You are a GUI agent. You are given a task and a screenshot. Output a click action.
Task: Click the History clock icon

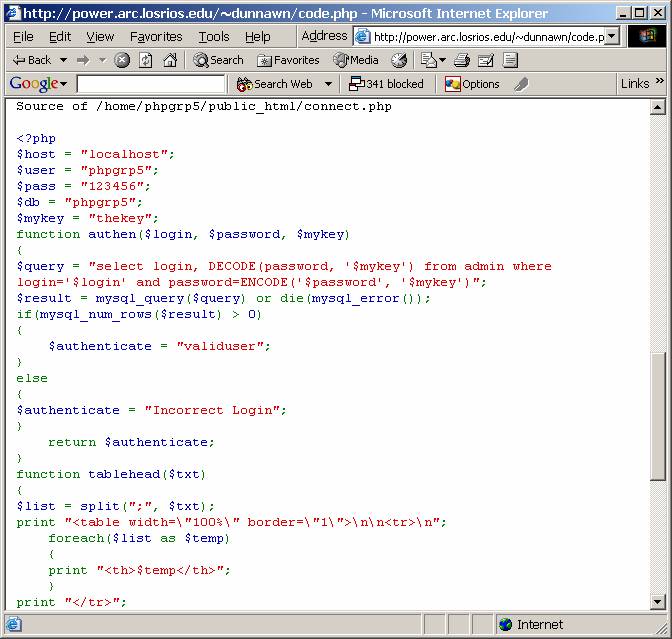(x=399, y=60)
